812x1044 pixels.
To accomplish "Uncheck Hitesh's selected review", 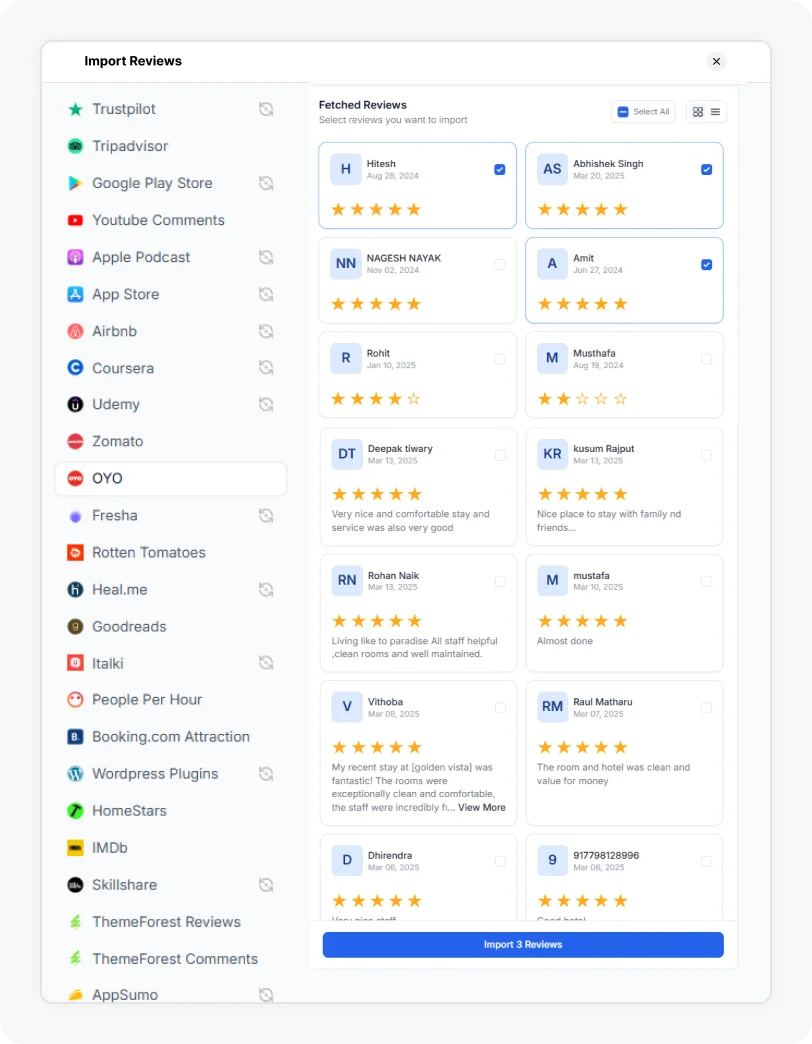I will coord(500,169).
